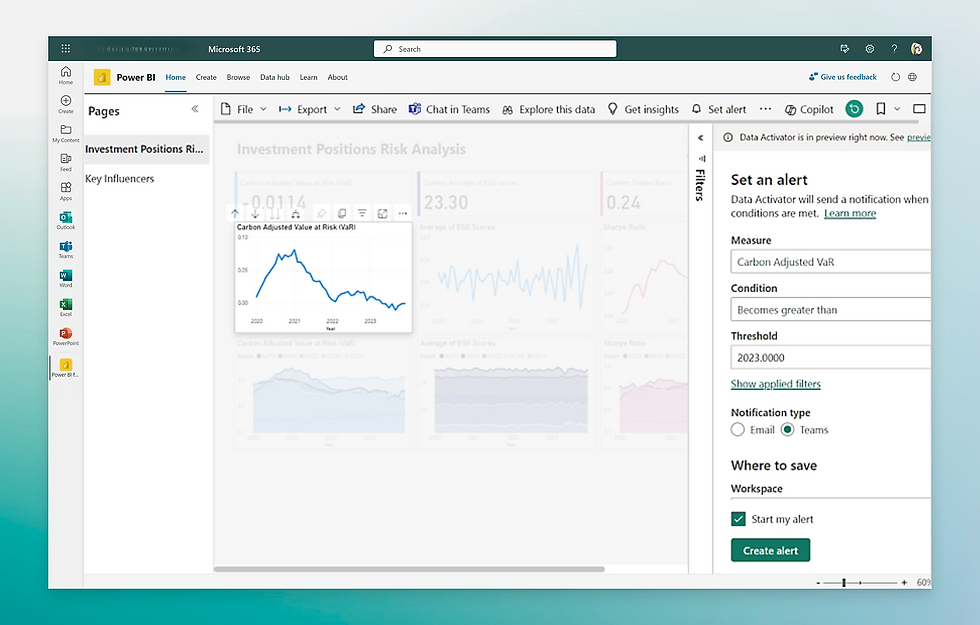Image resolution: width=980 pixels, height=625 pixels.
Task: Click the pin visual icon on the chart
Action: point(321,213)
